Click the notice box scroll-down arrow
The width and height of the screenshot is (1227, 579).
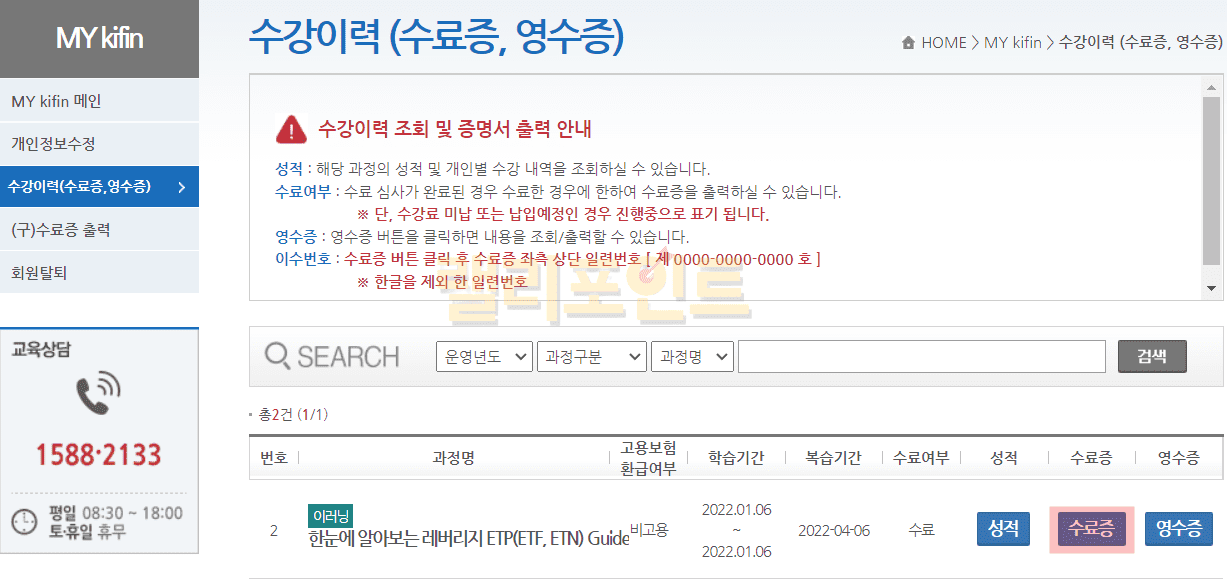[x=1213, y=288]
